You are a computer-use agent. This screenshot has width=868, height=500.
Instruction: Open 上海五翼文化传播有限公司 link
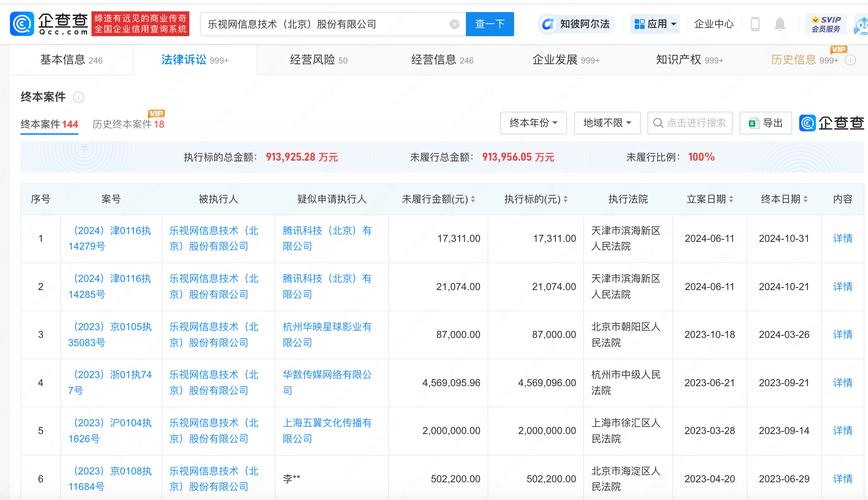click(x=327, y=431)
